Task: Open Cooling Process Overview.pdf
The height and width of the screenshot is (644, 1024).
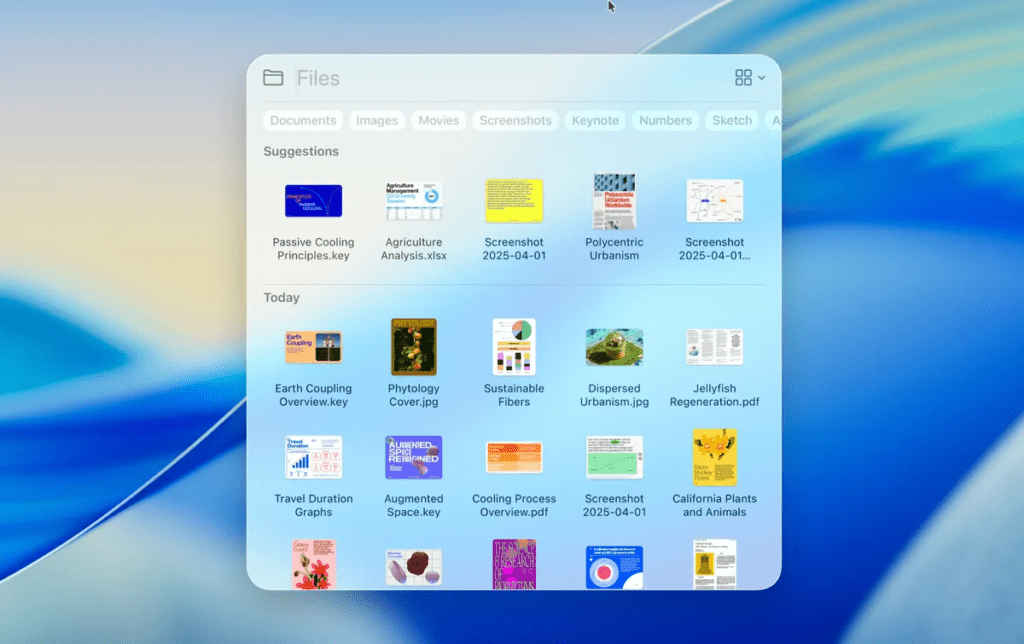Action: [514, 479]
